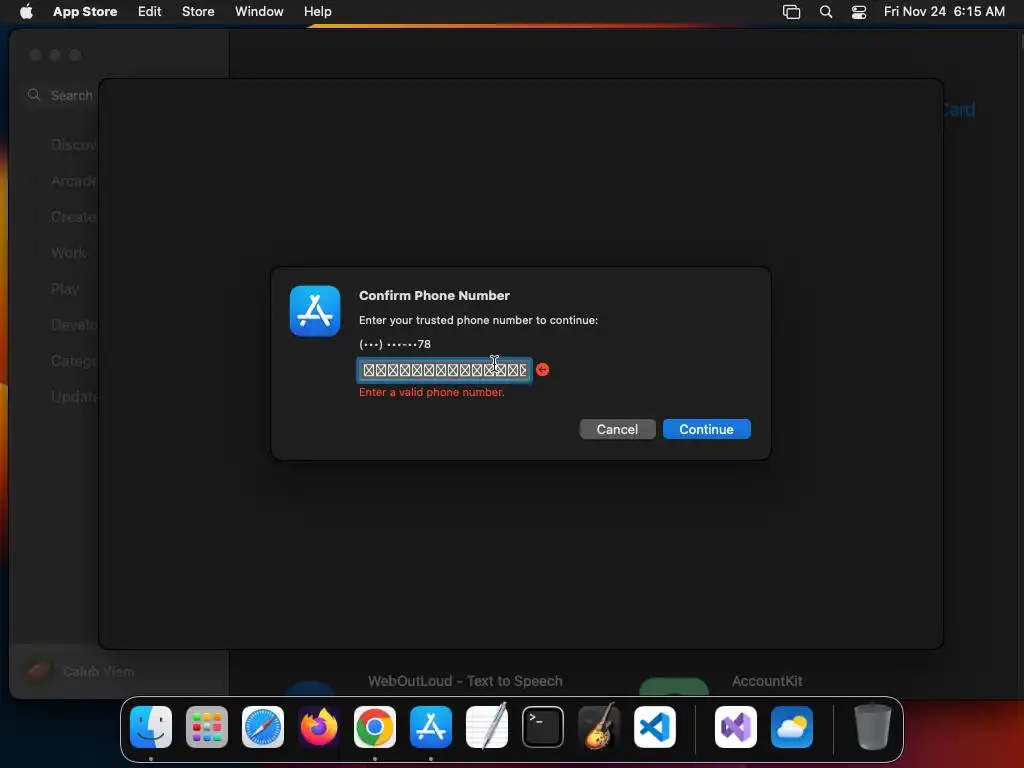The width and height of the screenshot is (1024, 768).
Task: Open Control Center in the menu bar
Action: coord(859,11)
